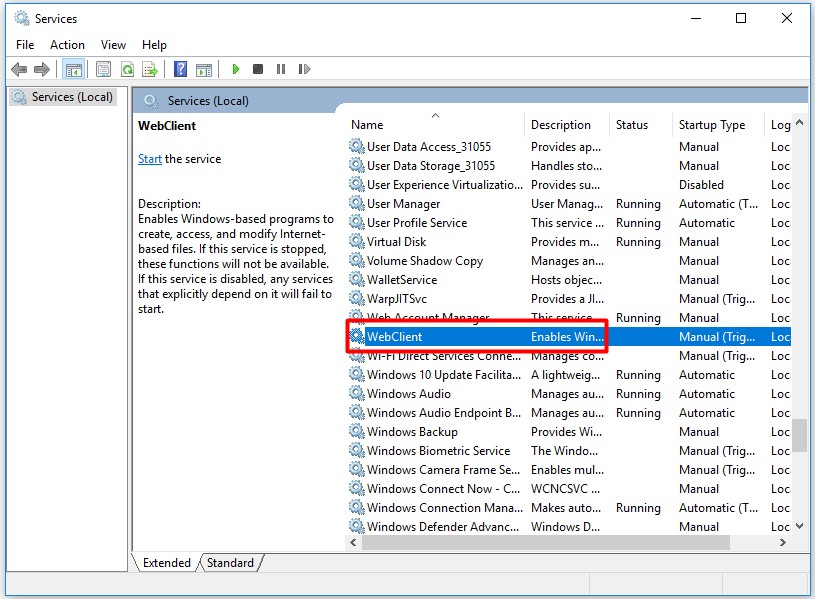
Task: Select Services (Local) in the console tree
Action: pos(63,97)
